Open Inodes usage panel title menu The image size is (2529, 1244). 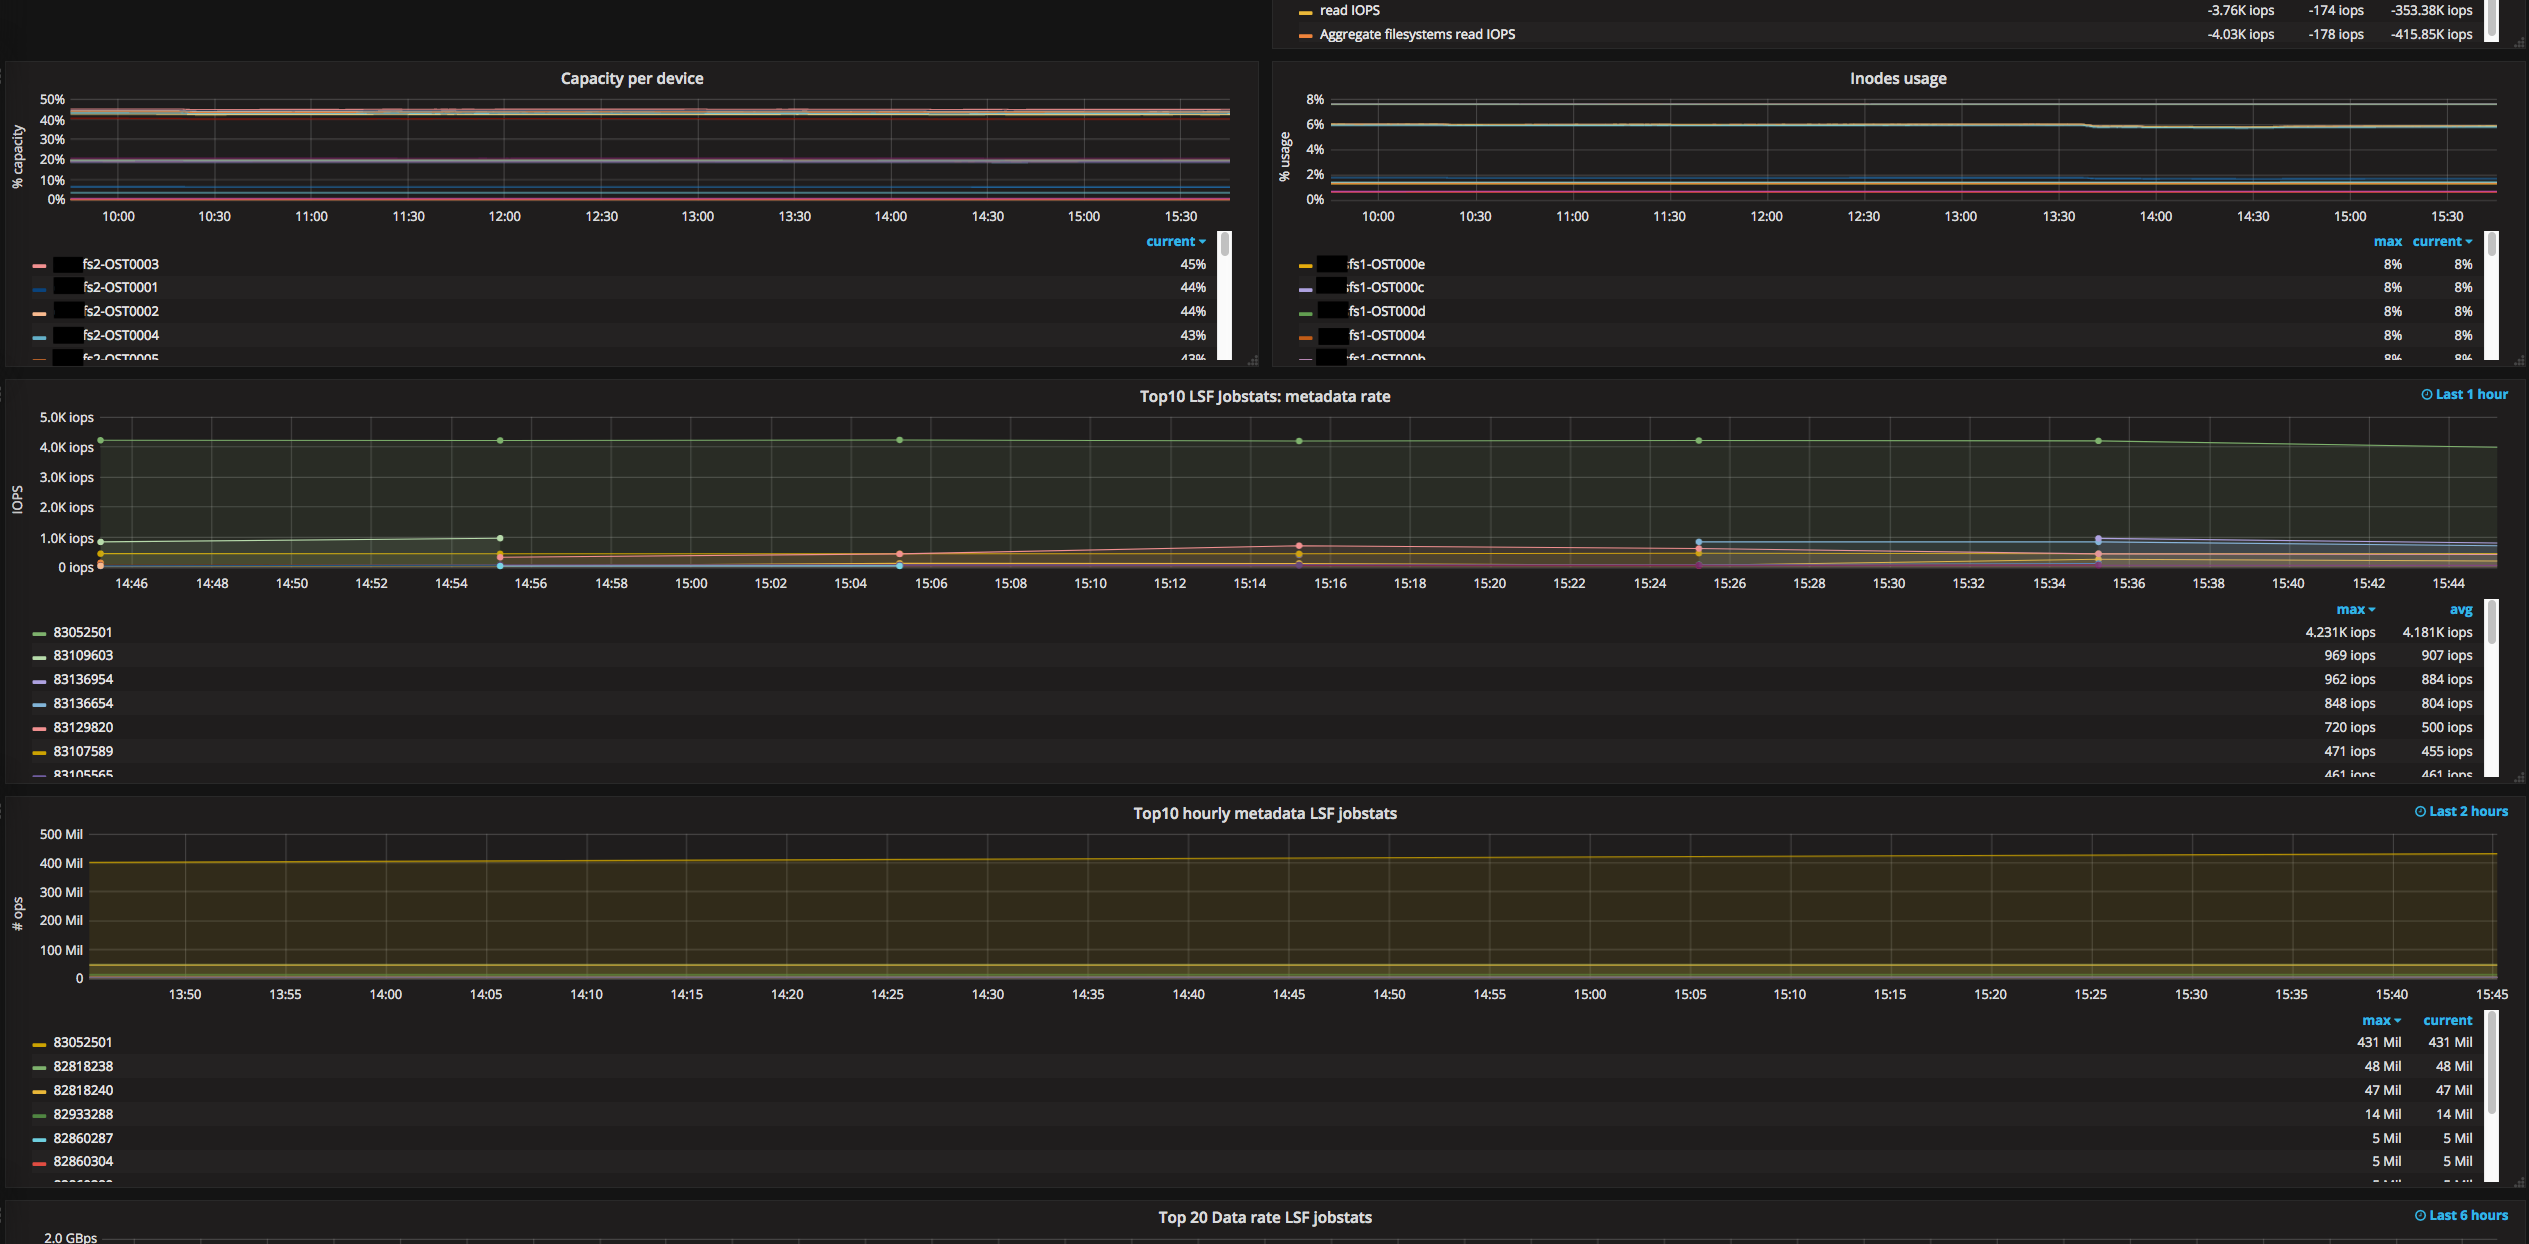pyautogui.click(x=1897, y=79)
